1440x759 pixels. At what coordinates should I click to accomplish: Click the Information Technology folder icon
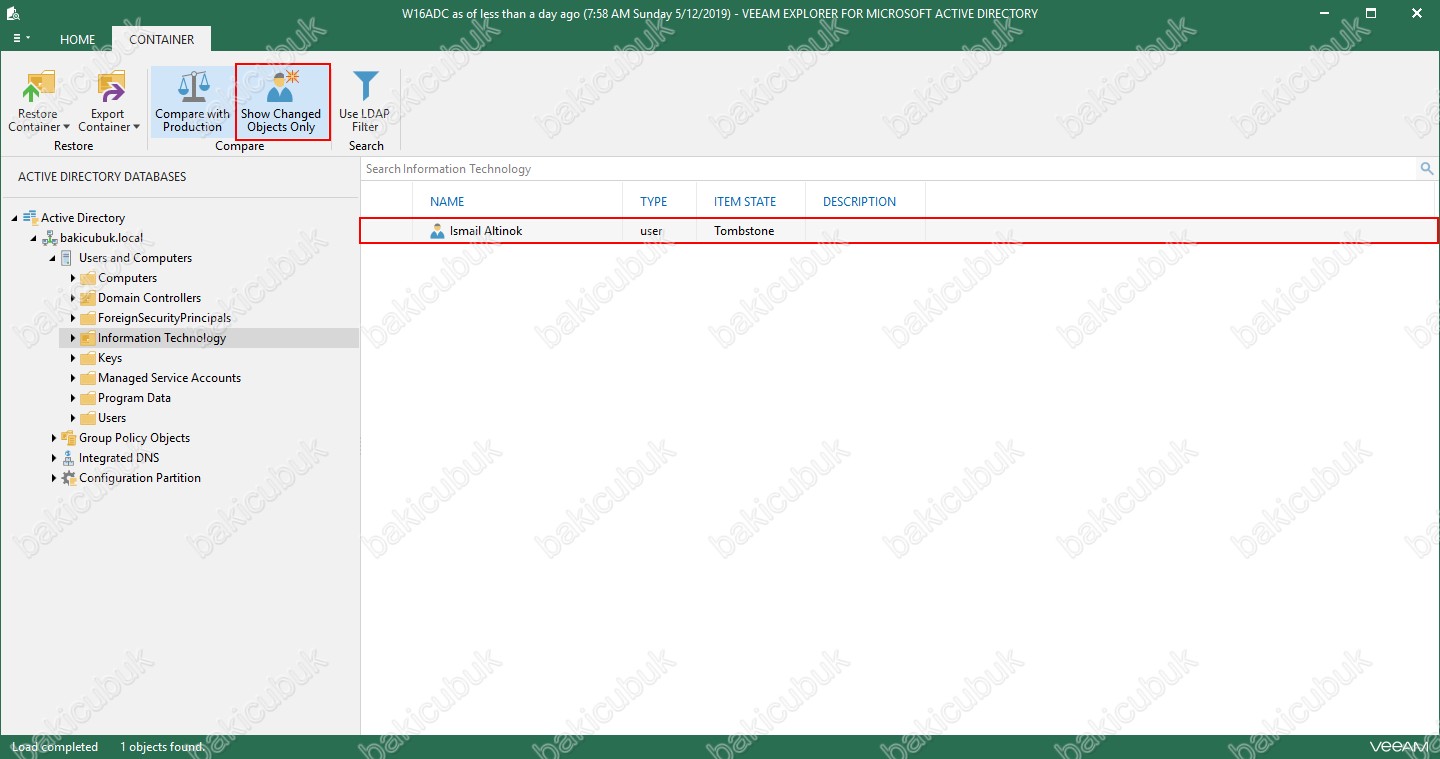pyautogui.click(x=88, y=338)
